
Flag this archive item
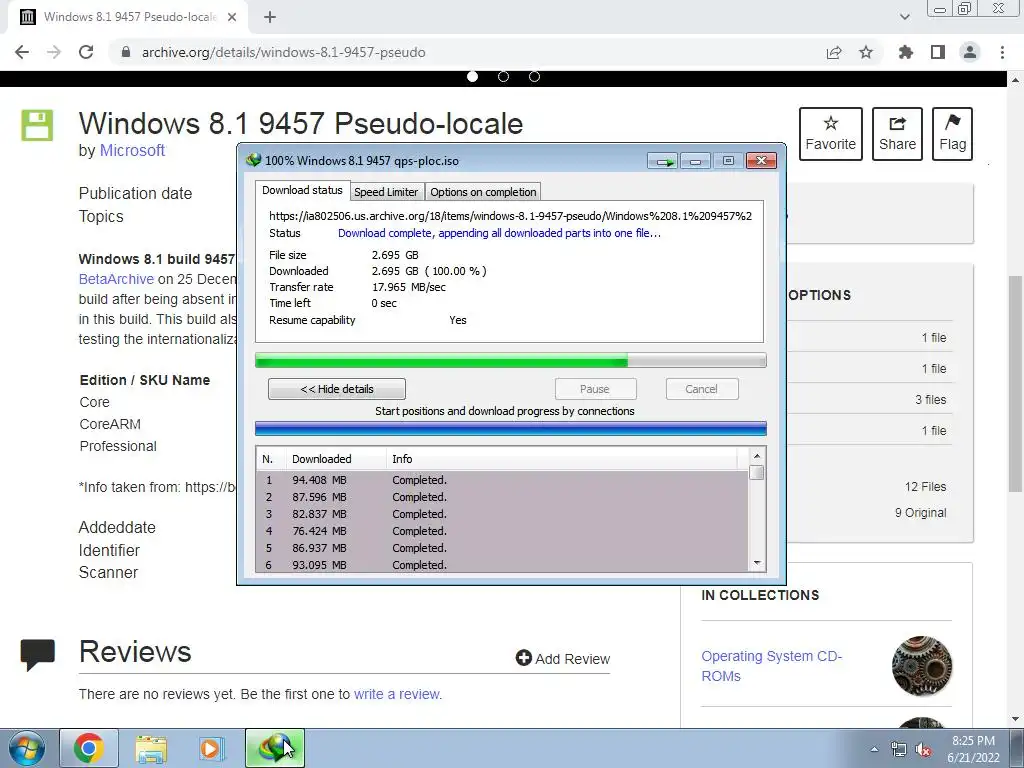tap(952, 134)
